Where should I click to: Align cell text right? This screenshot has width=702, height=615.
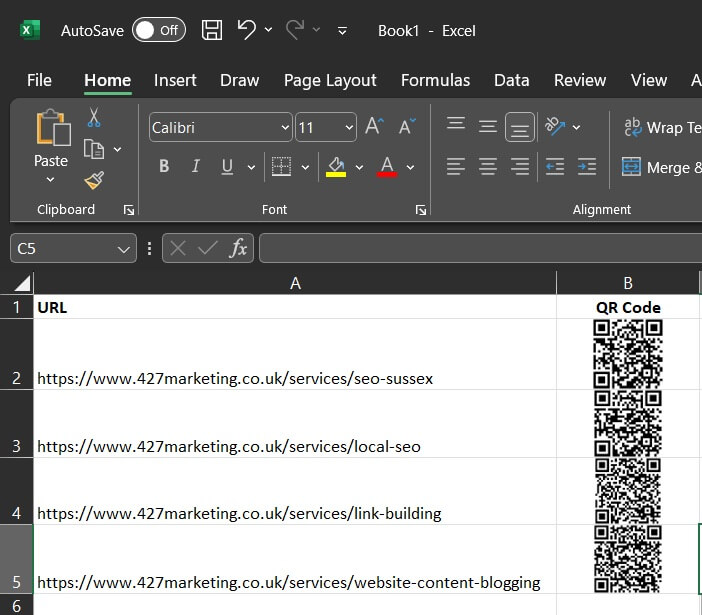tap(519, 167)
